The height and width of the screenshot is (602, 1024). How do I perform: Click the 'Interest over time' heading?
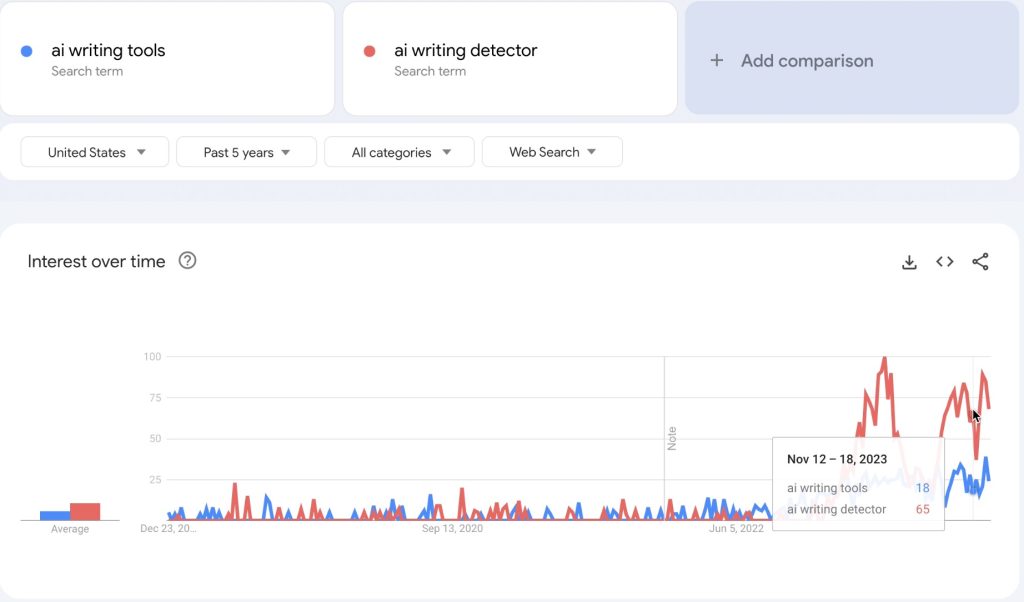click(x=96, y=261)
